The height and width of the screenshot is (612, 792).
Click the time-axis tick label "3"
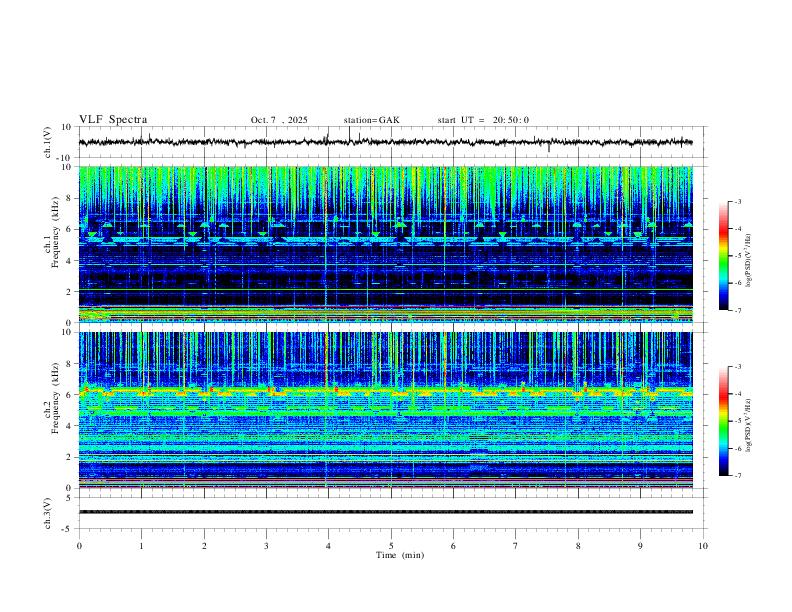pos(266,546)
